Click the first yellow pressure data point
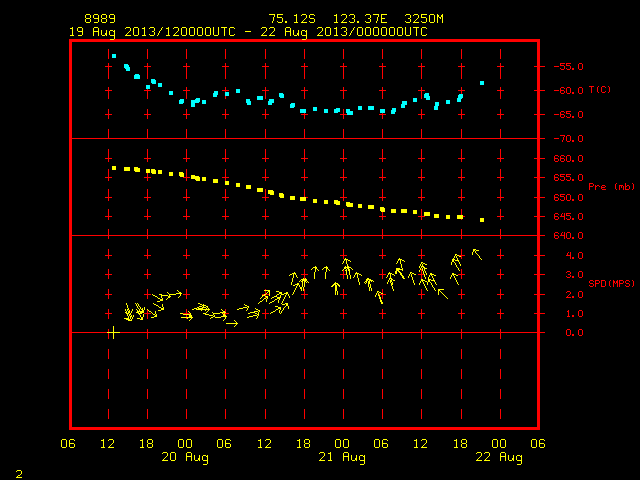640x480 pixels. [114, 168]
